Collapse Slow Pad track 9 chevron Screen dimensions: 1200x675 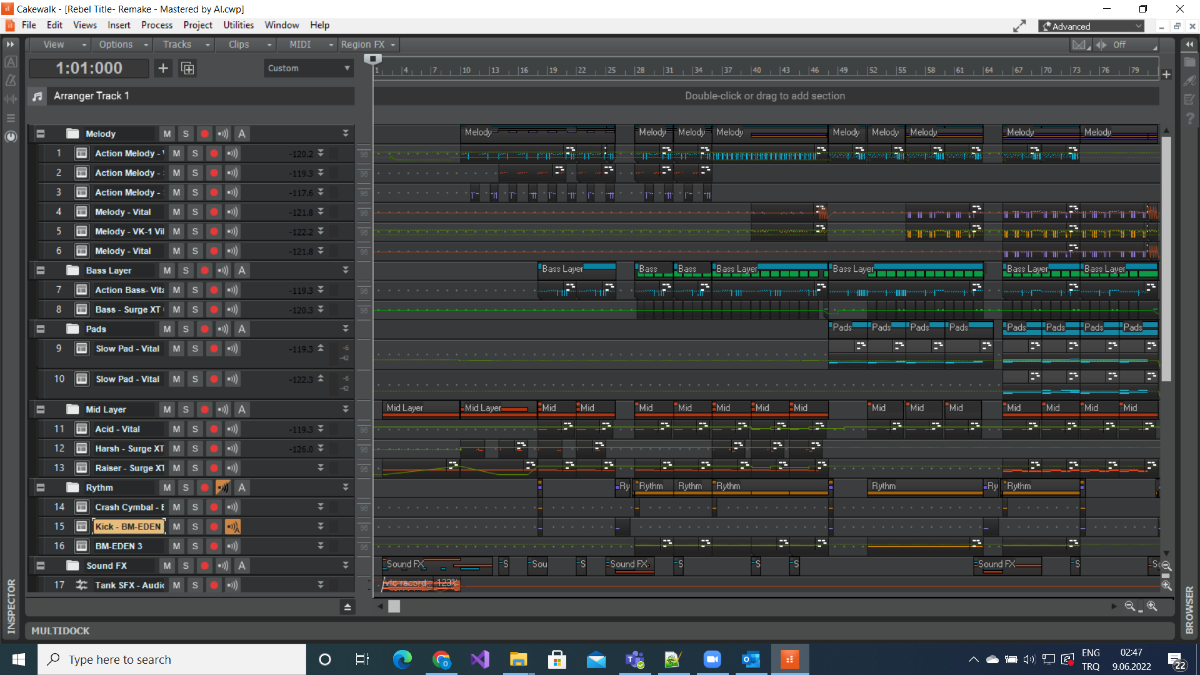[320, 348]
